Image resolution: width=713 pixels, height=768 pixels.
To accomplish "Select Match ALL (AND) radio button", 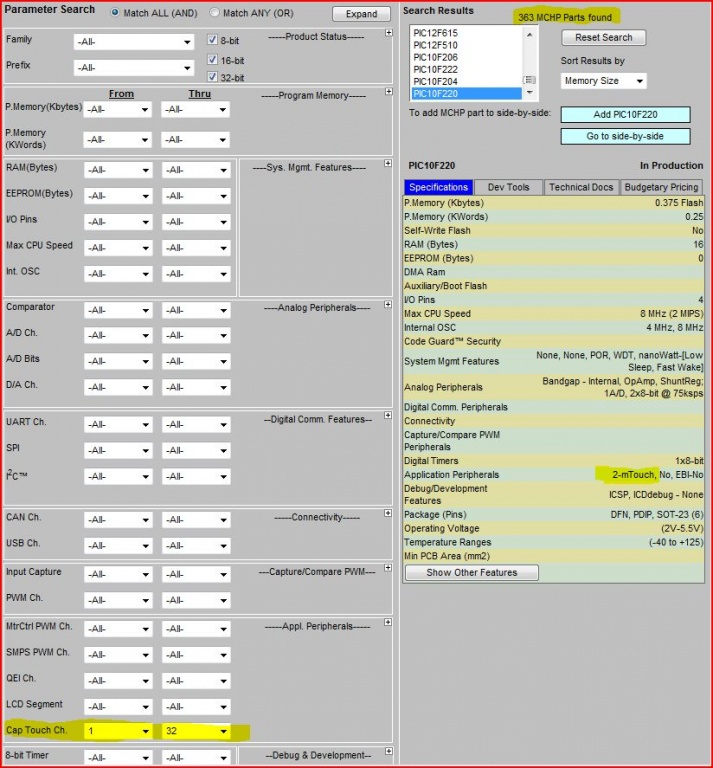I will pyautogui.click(x=115, y=13).
